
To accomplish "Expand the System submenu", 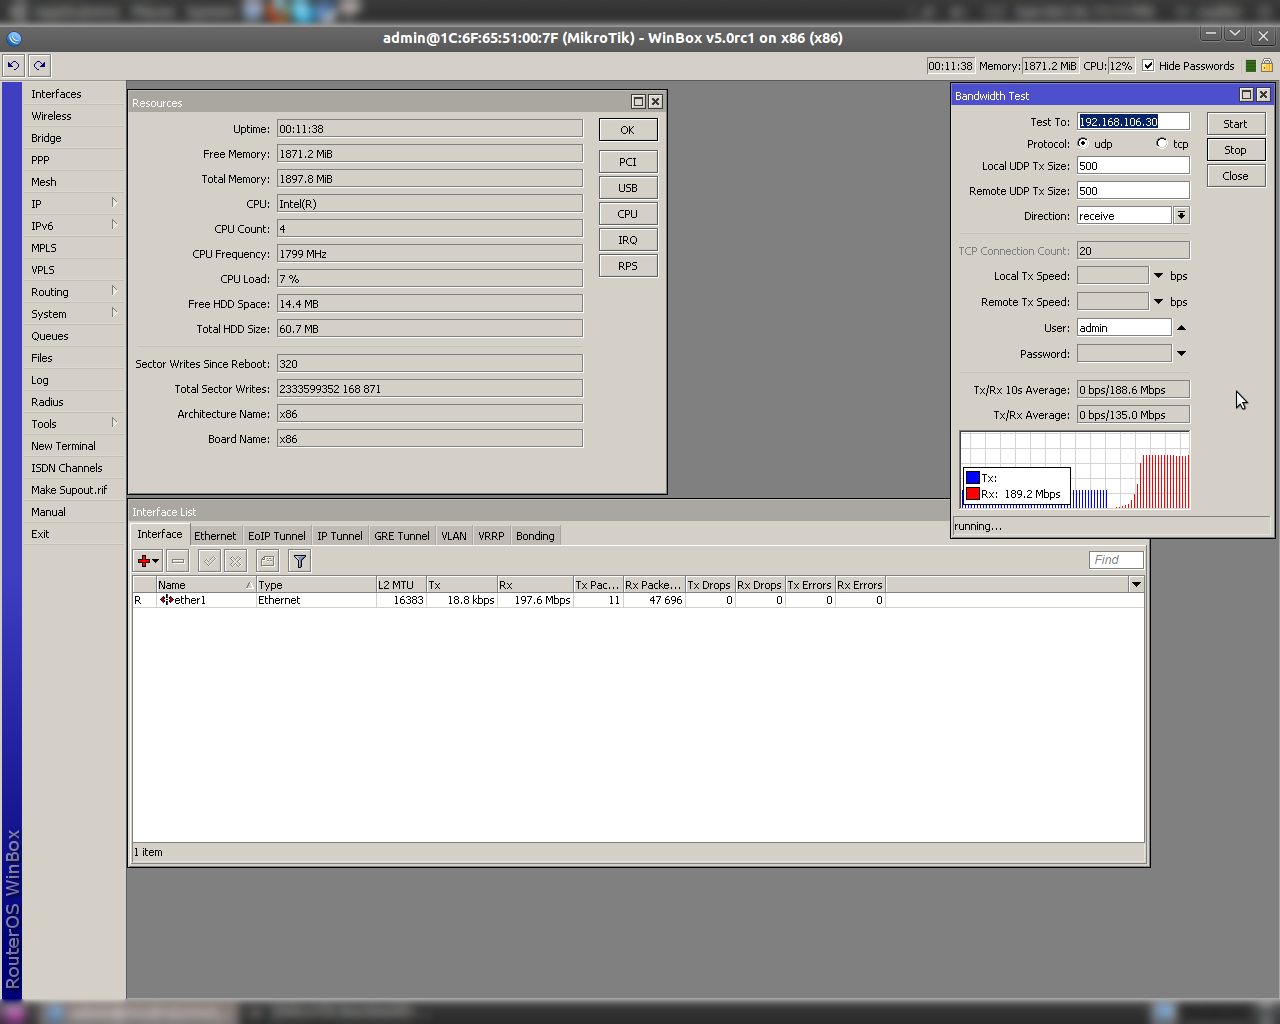I will click(x=114, y=313).
